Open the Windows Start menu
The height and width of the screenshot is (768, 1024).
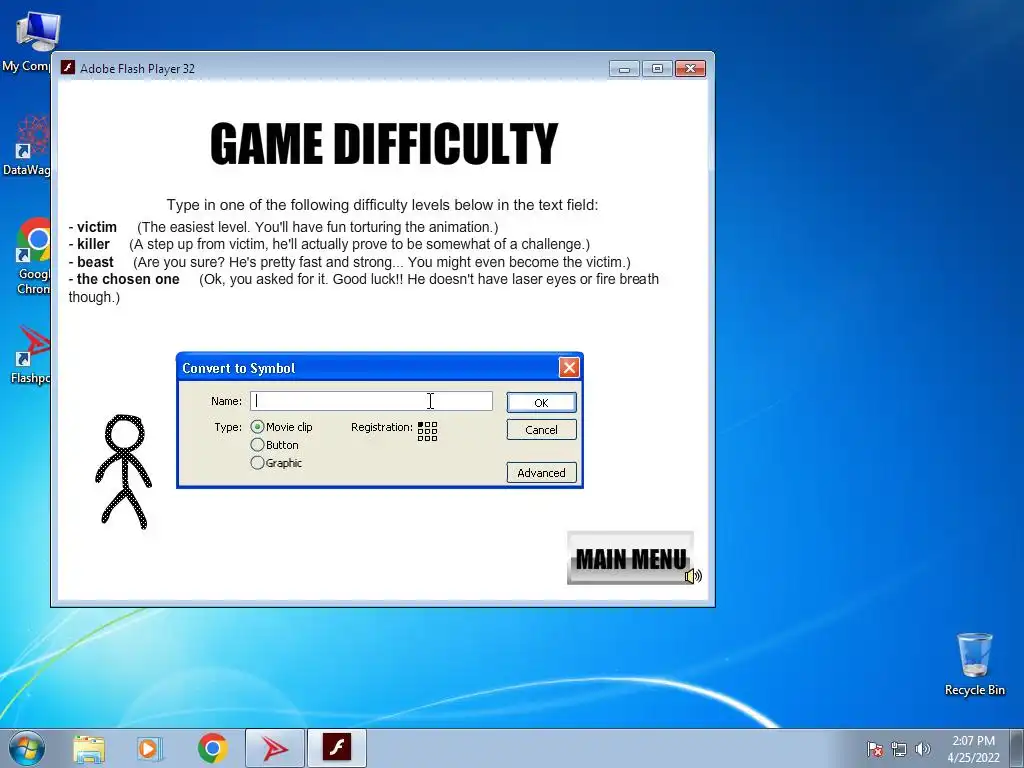tap(27, 748)
